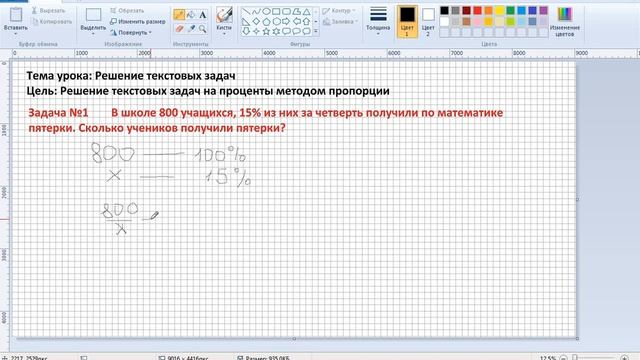Pick the Triangle shape
The image size is (640, 360).
pos(307,12)
